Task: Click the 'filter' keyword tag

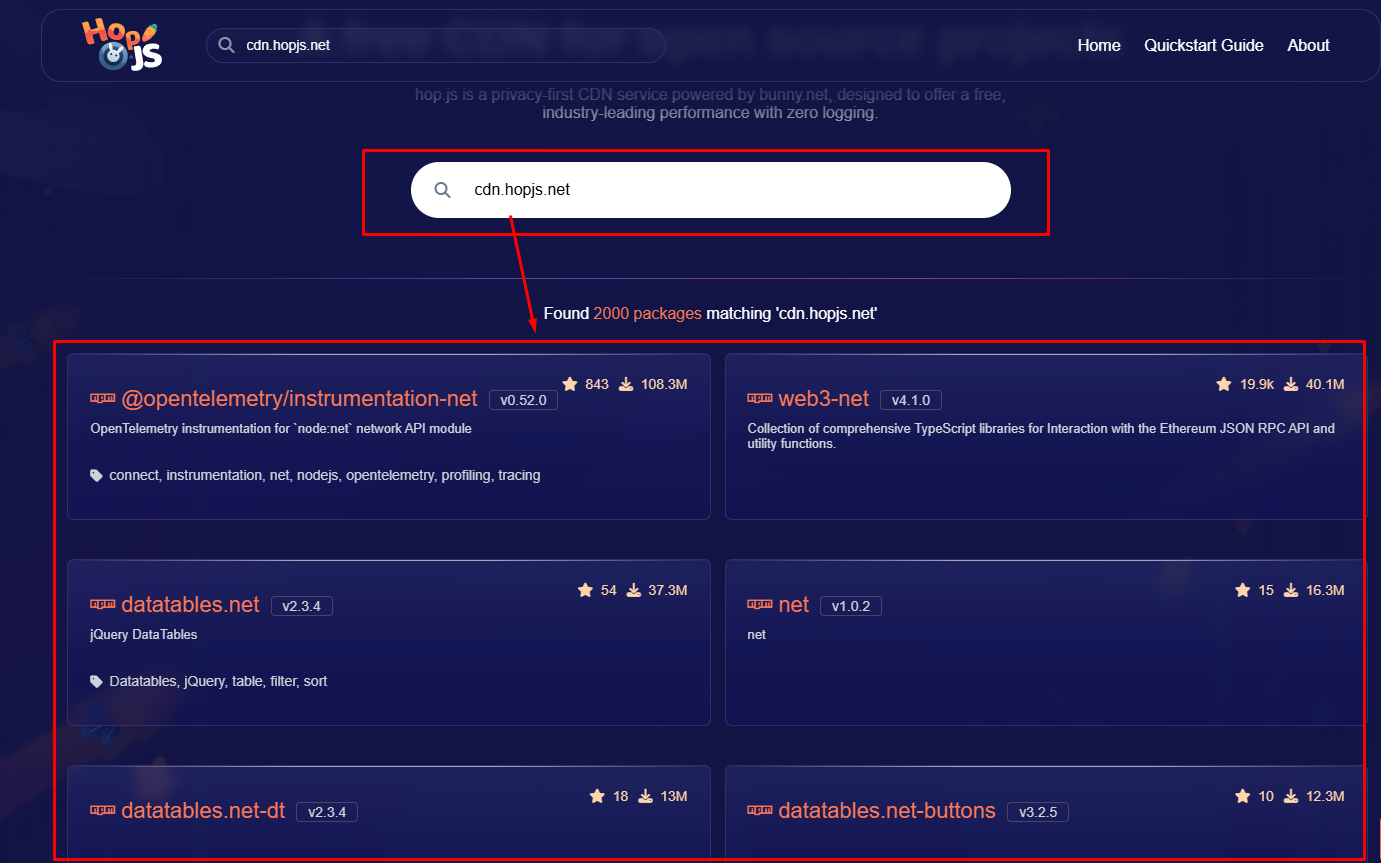Action: 283,681
